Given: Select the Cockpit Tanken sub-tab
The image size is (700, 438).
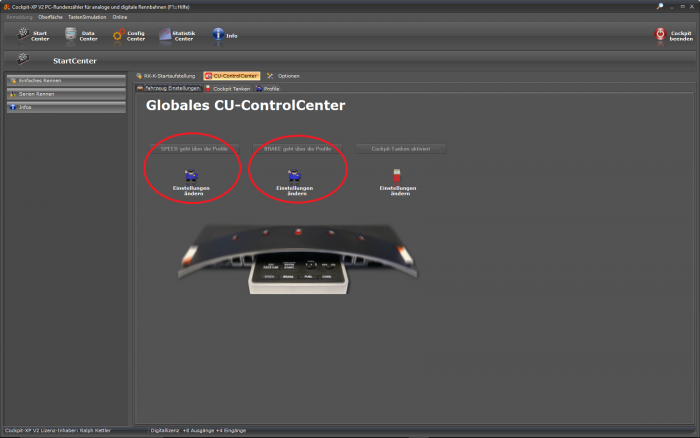Looking at the screenshot, I should [x=226, y=88].
